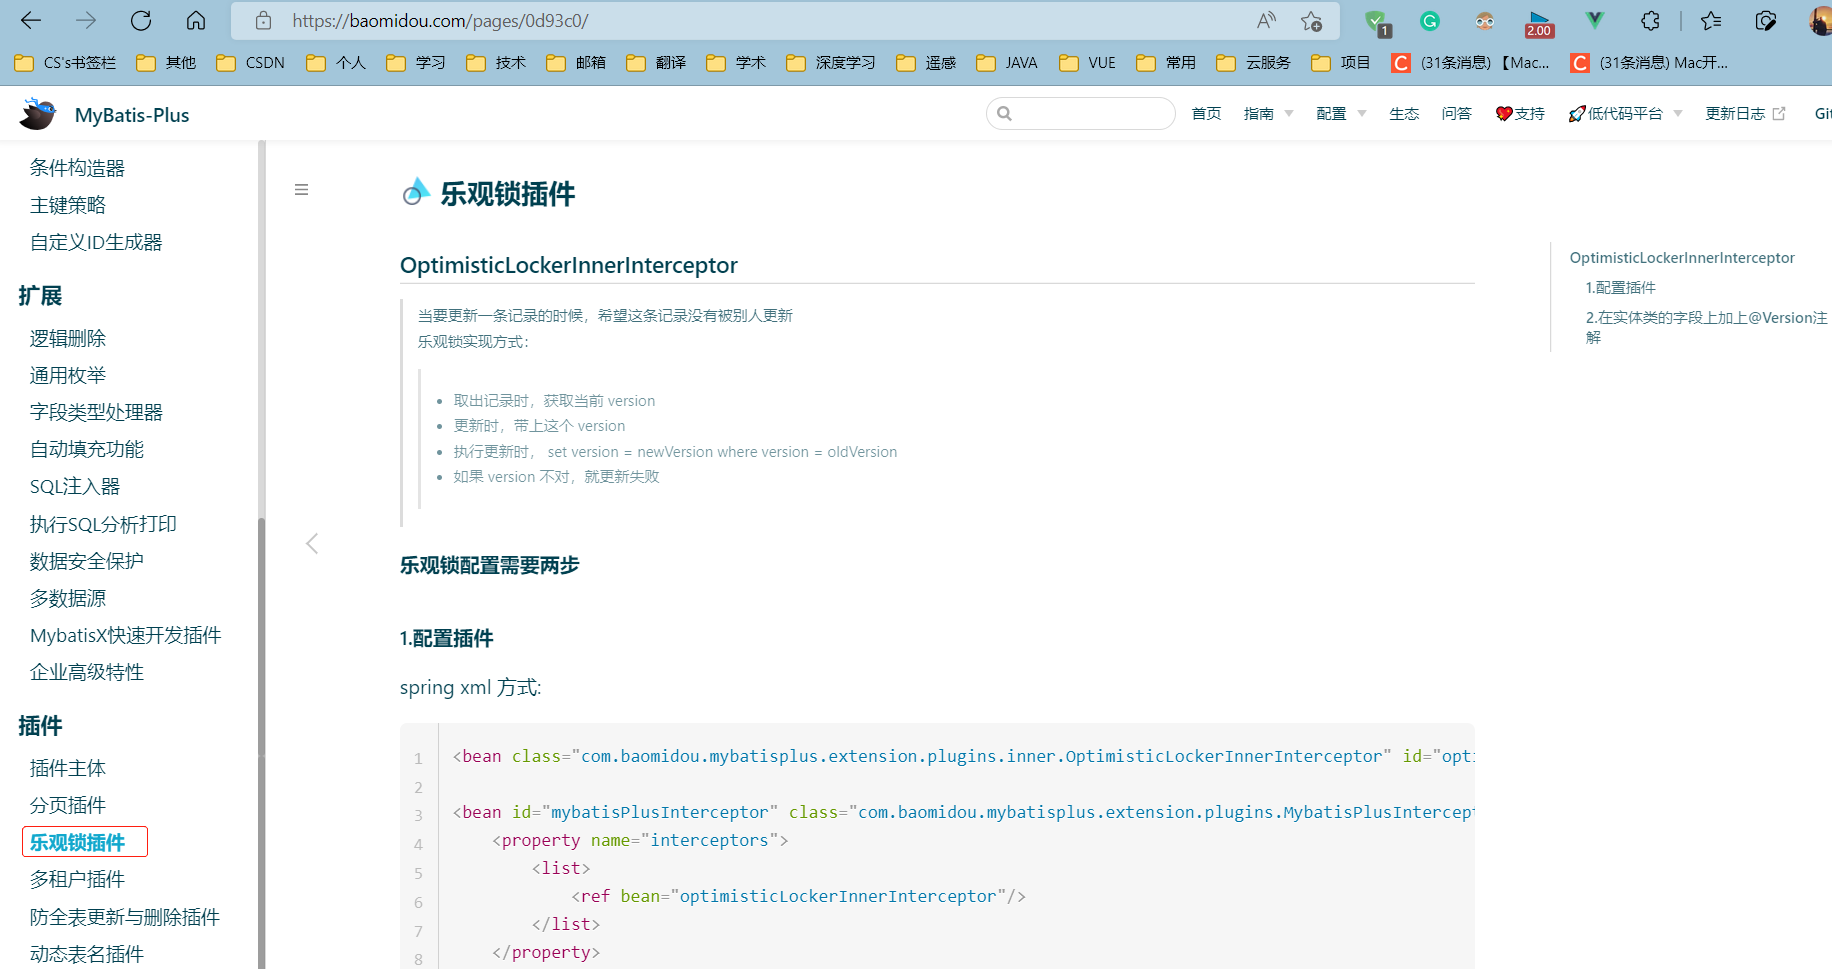
Task: Reload the current page
Action: pos(141,20)
